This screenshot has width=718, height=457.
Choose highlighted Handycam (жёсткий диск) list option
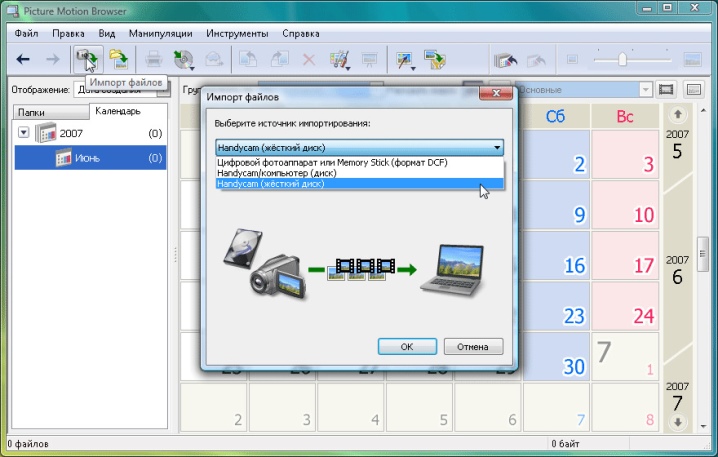(x=359, y=184)
